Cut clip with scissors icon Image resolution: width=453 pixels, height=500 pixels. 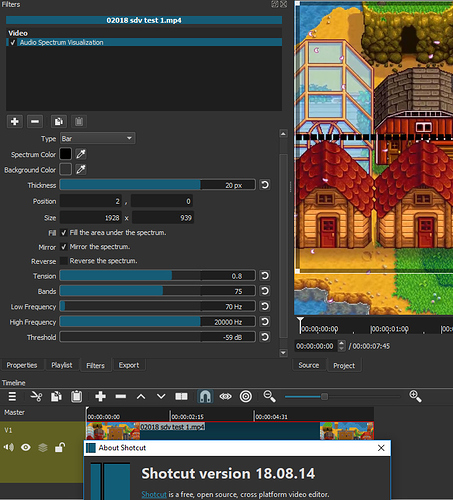pyautogui.click(x=36, y=397)
